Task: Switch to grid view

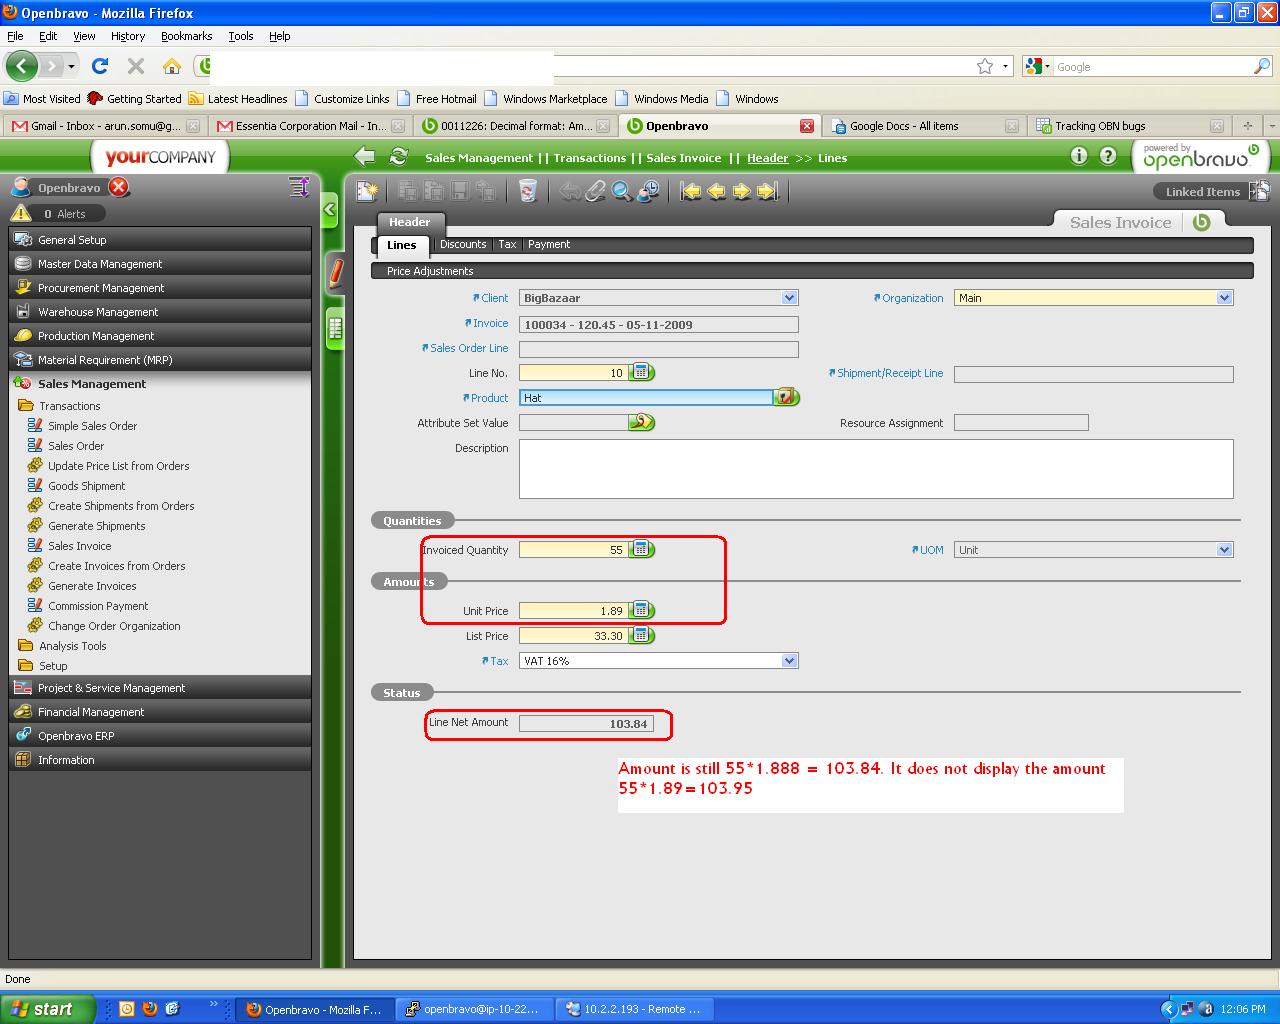Action: 336,329
